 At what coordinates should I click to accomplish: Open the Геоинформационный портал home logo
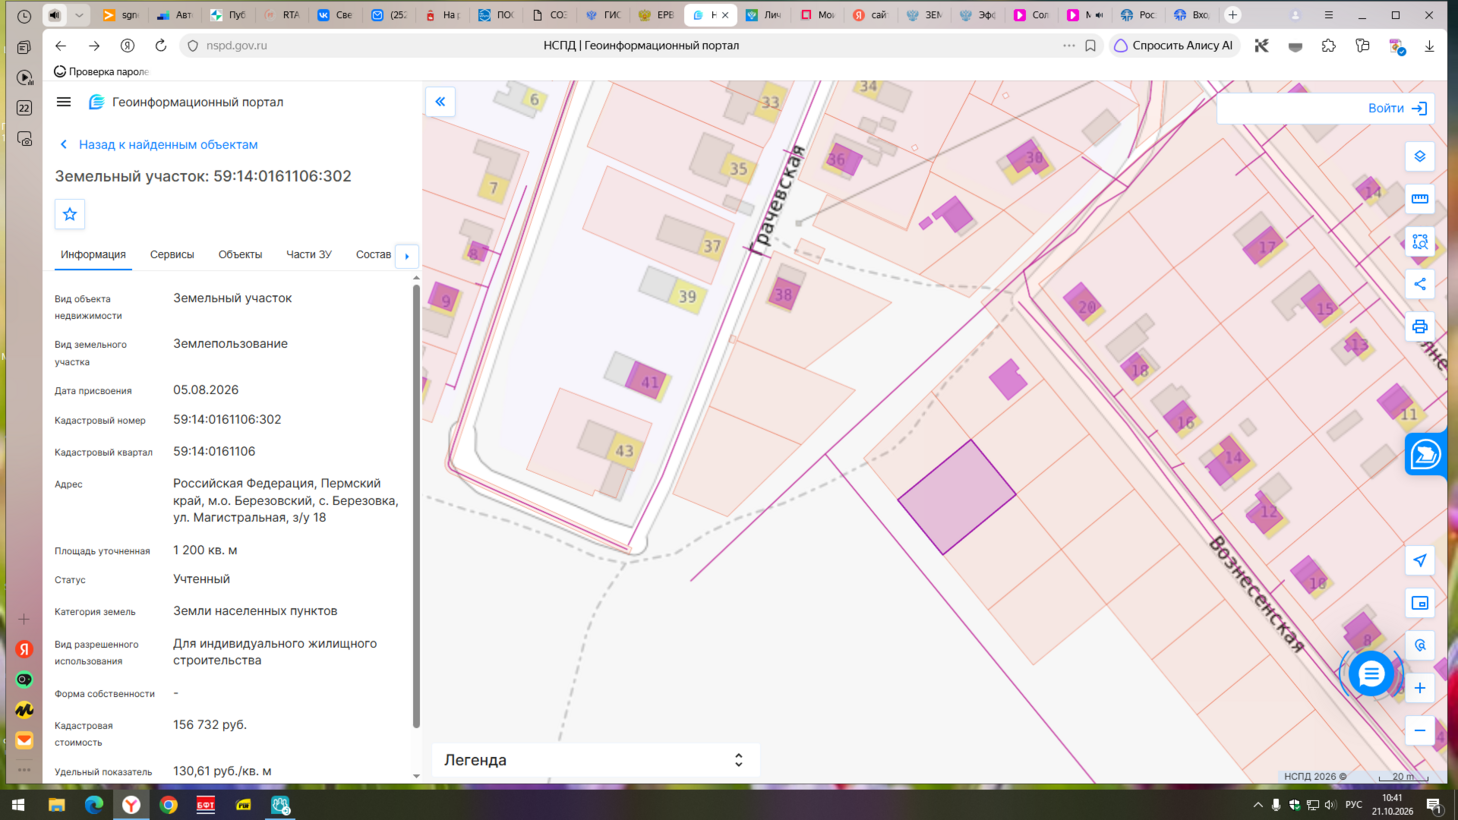[186, 102]
